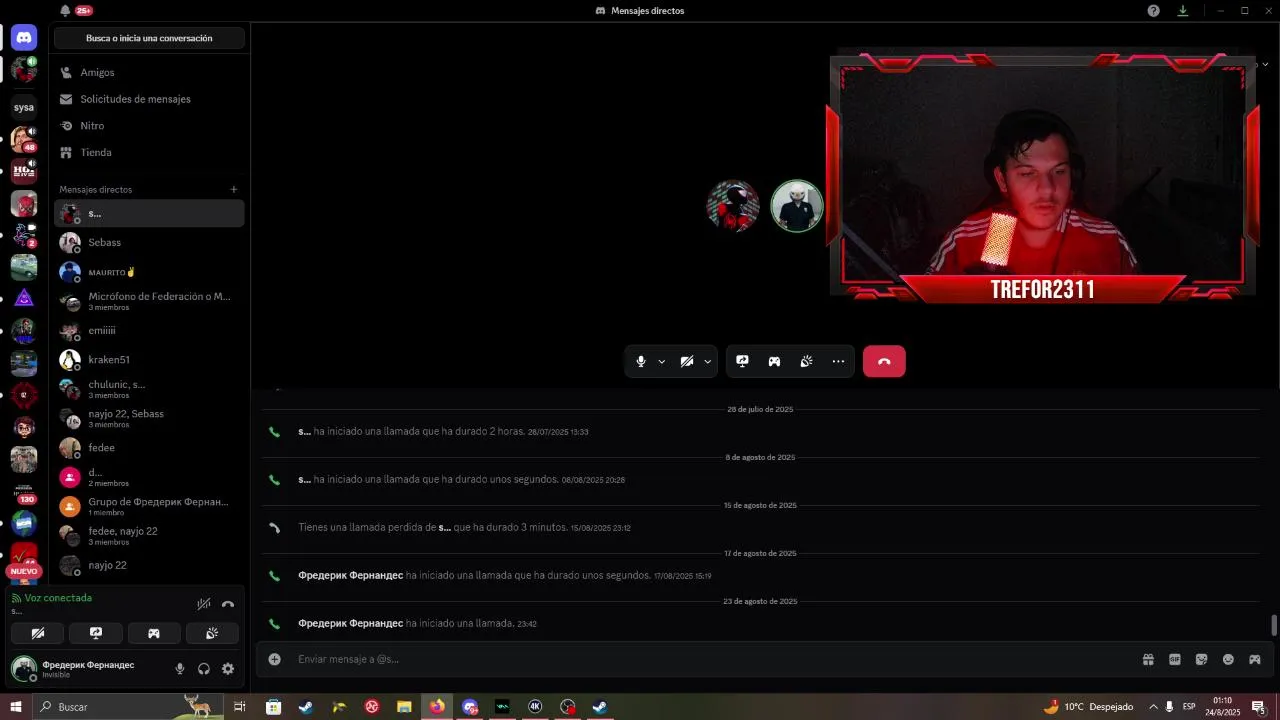Open the emoji picker
Image resolution: width=1280 pixels, height=720 pixels.
(x=1228, y=659)
